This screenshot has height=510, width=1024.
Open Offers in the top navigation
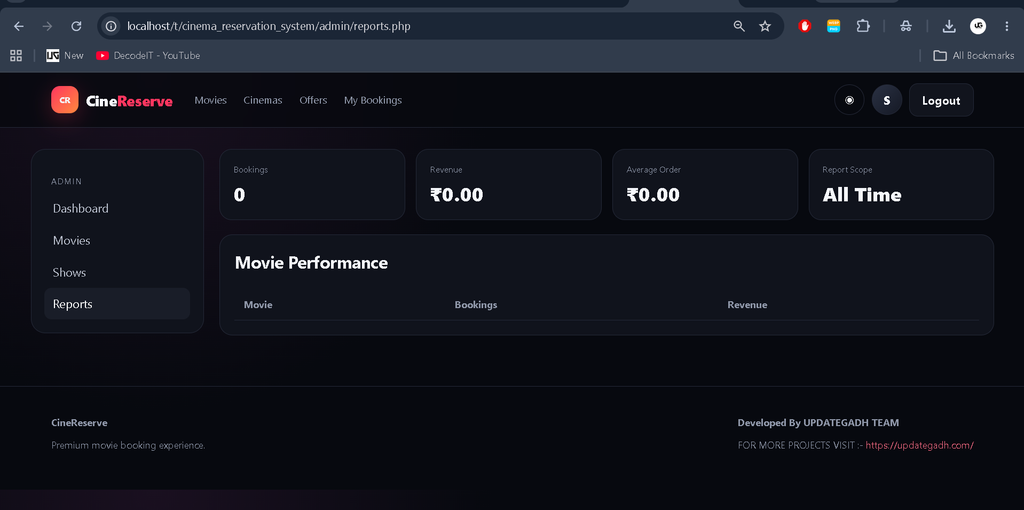point(313,100)
